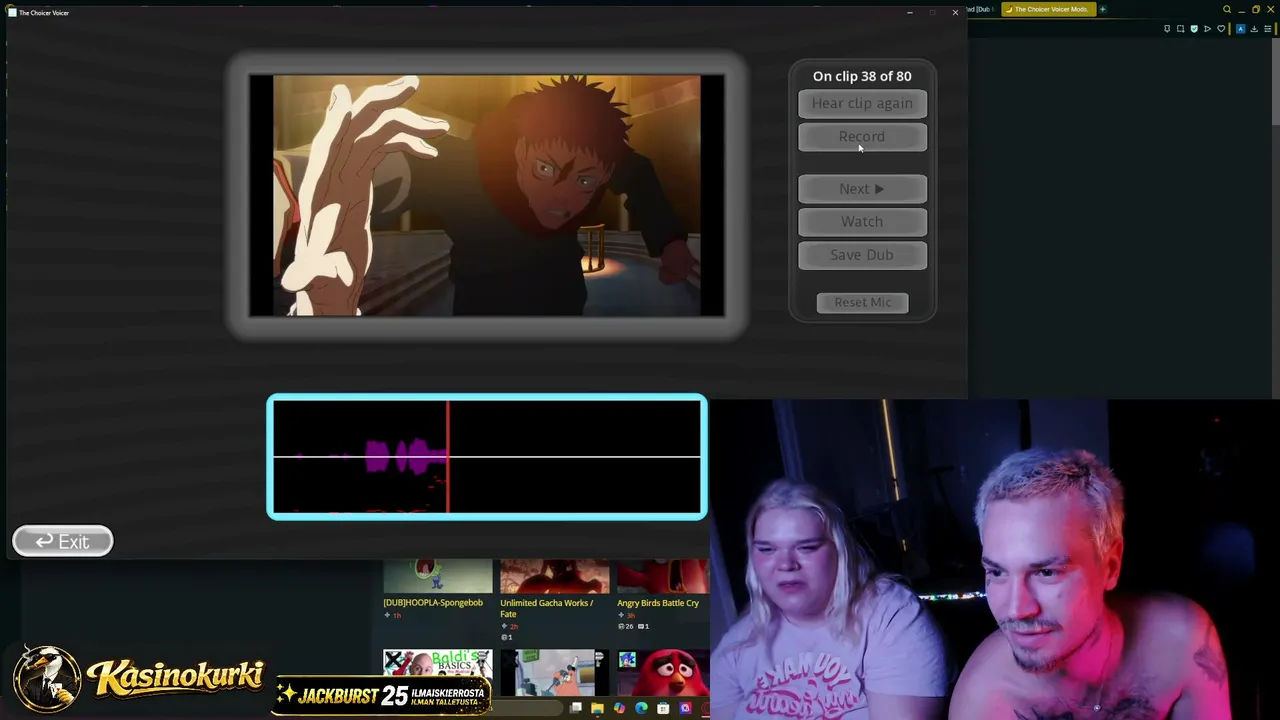
Task: Open Copilot from the taskbar
Action: tap(619, 708)
